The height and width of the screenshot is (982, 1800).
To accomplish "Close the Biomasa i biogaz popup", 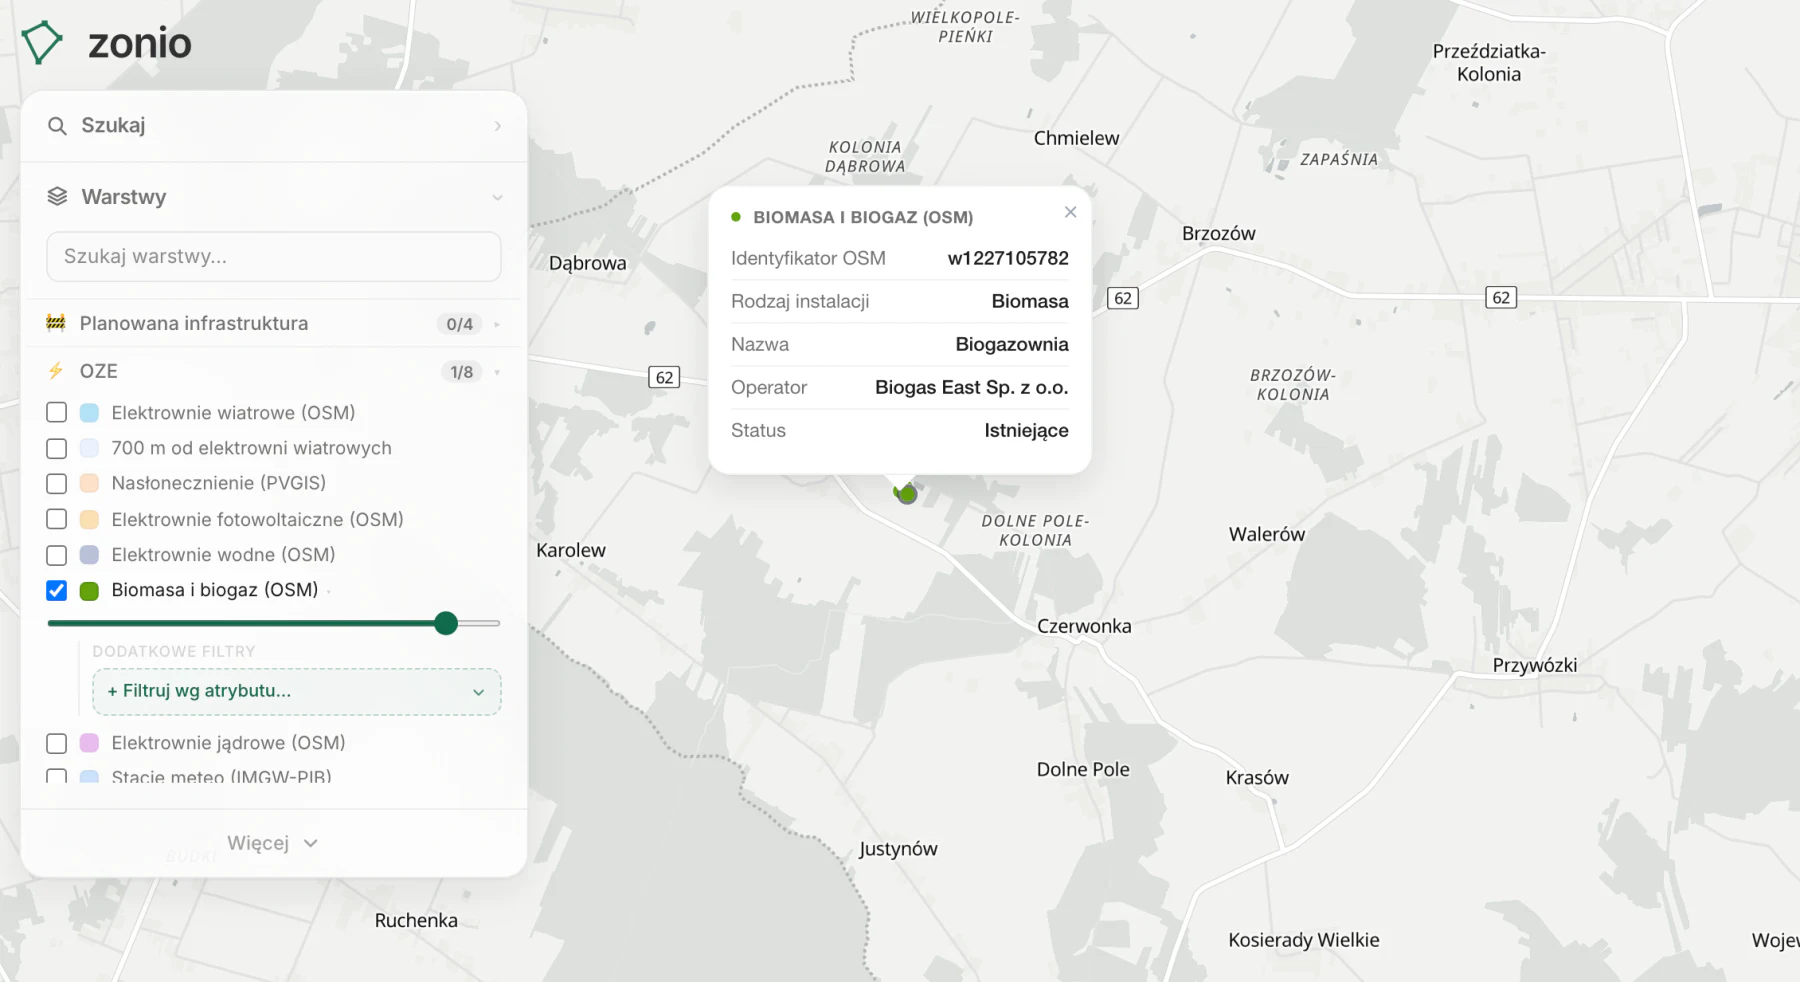I will tap(1070, 212).
